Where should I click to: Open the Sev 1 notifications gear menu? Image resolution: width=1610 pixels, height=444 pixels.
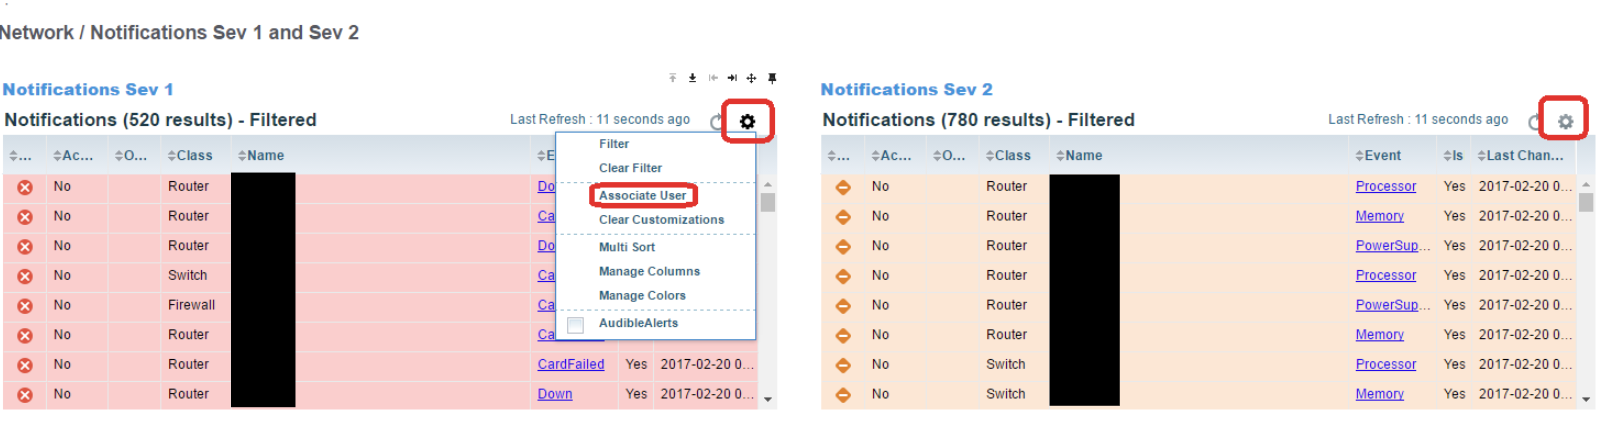pos(747,122)
